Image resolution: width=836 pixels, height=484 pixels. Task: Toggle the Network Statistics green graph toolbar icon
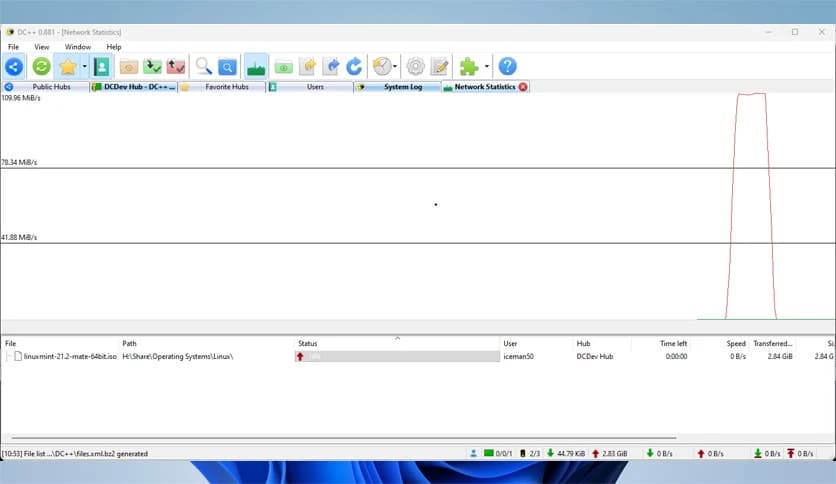pyautogui.click(x=256, y=67)
